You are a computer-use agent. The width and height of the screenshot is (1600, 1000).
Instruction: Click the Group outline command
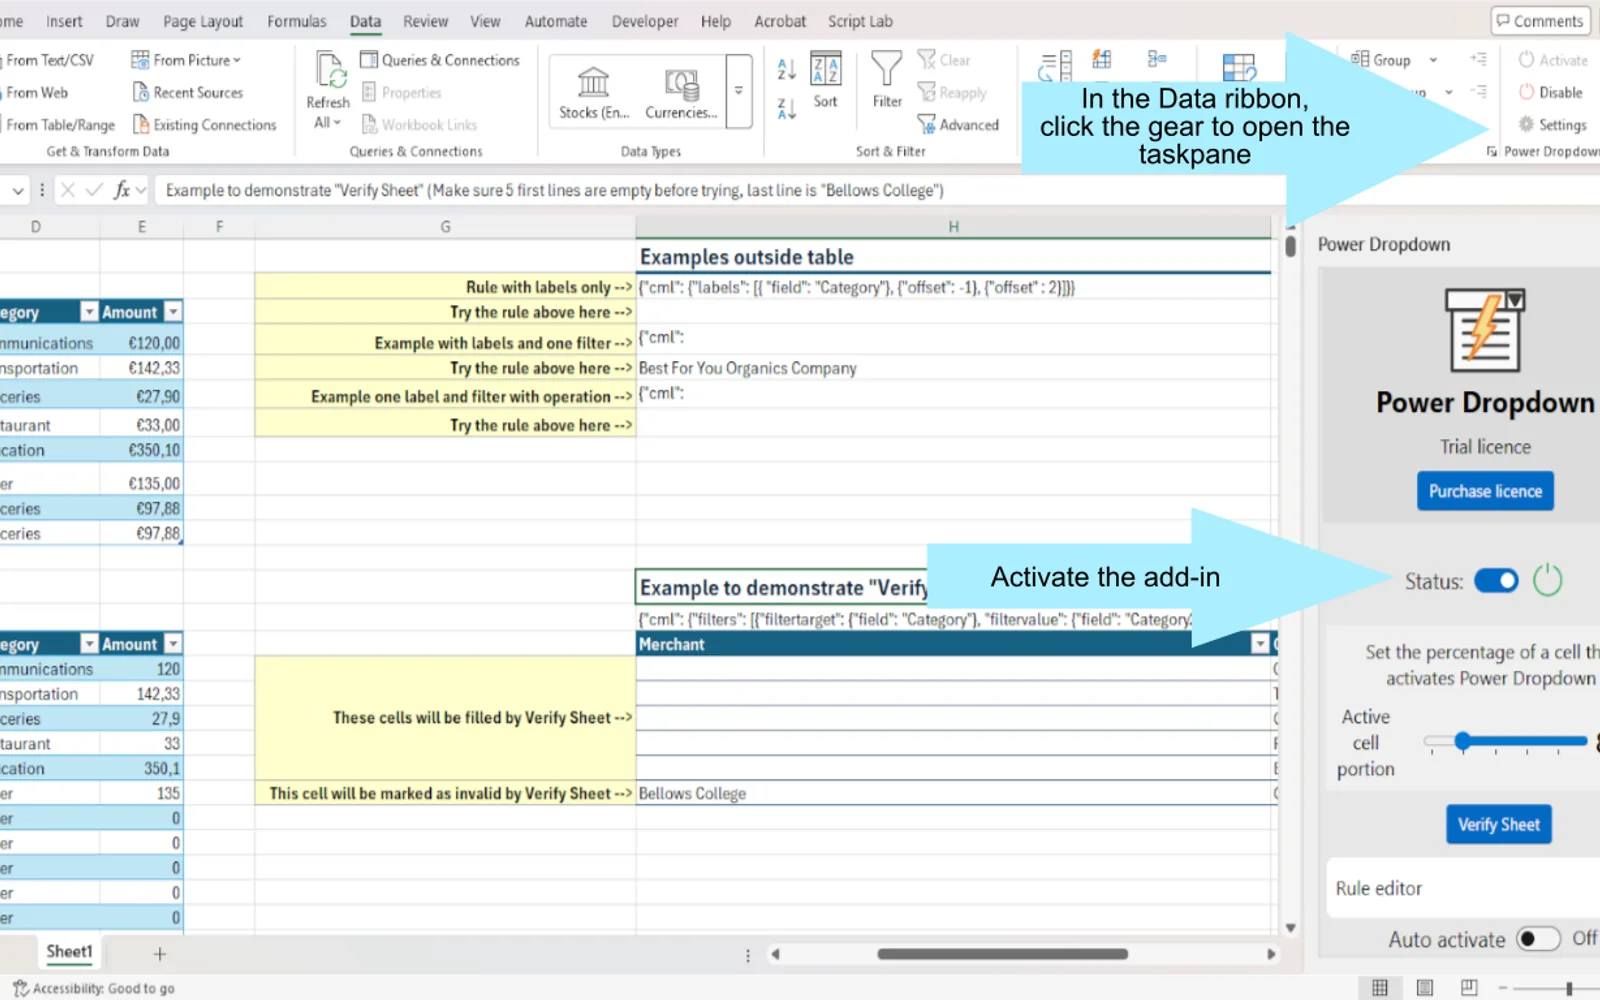click(x=1380, y=60)
